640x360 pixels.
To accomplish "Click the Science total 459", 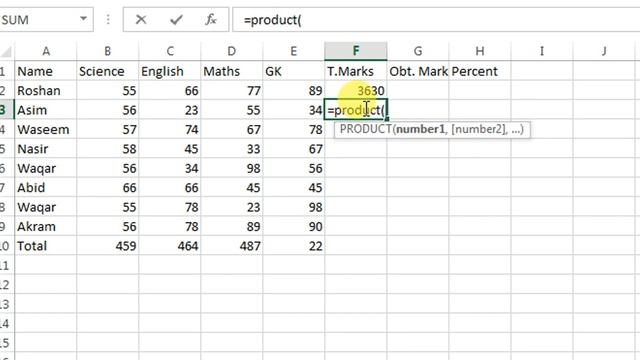I will [108, 246].
